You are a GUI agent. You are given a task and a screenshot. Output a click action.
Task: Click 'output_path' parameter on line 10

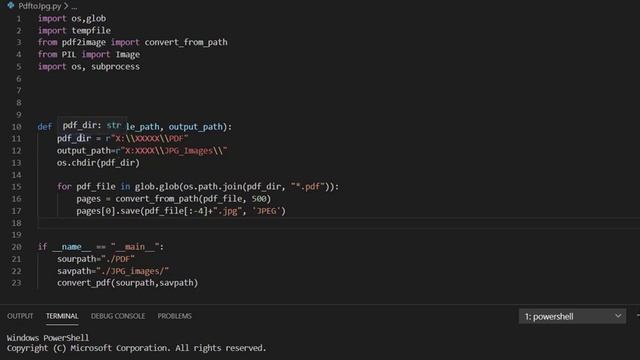coord(196,127)
